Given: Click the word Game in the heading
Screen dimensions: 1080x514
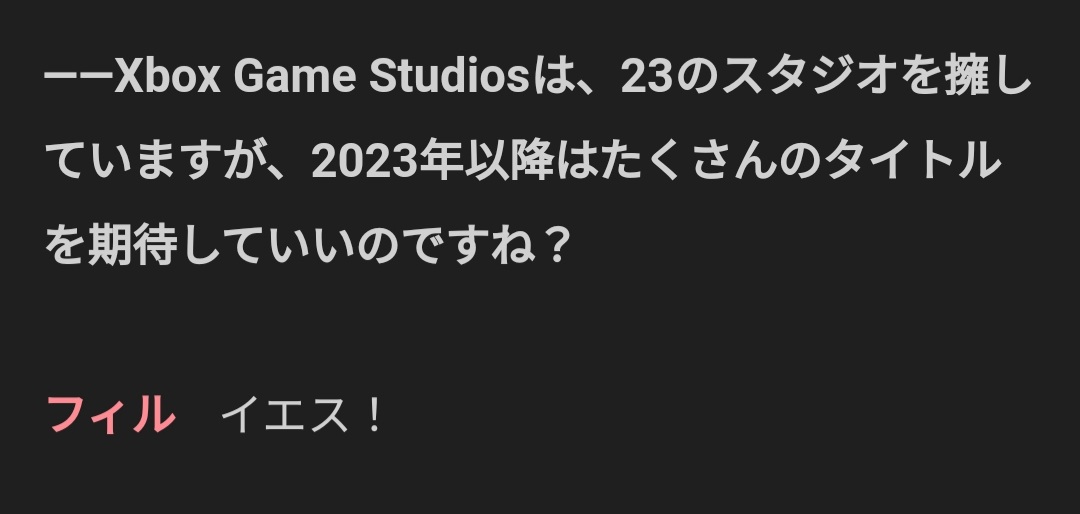Looking at the screenshot, I should pyautogui.click(x=295, y=76).
